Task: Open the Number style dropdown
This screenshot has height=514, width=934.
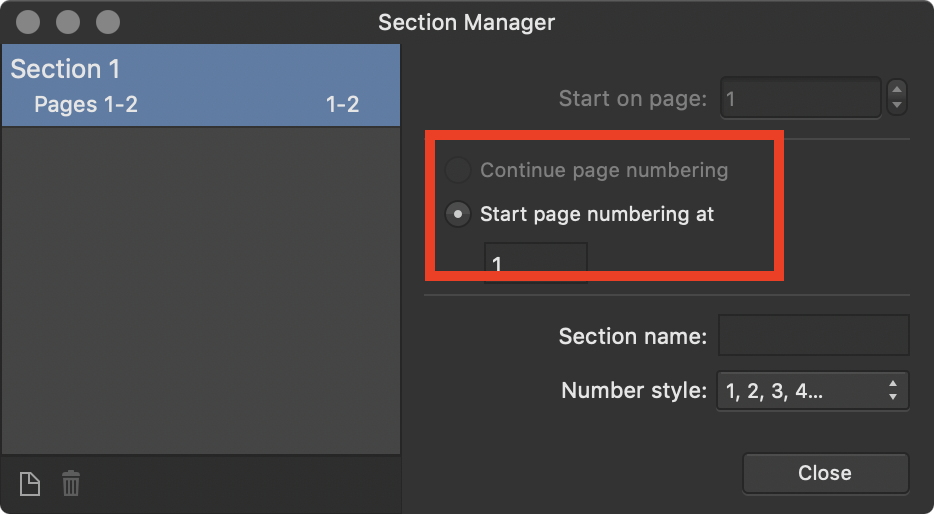Action: coord(812,391)
